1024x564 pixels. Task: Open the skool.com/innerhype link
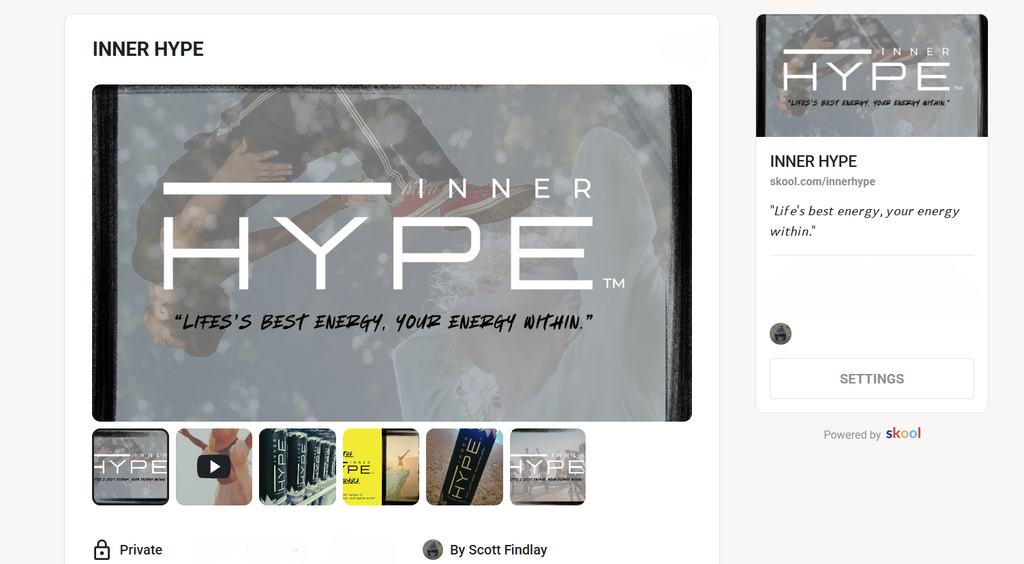[x=822, y=181]
